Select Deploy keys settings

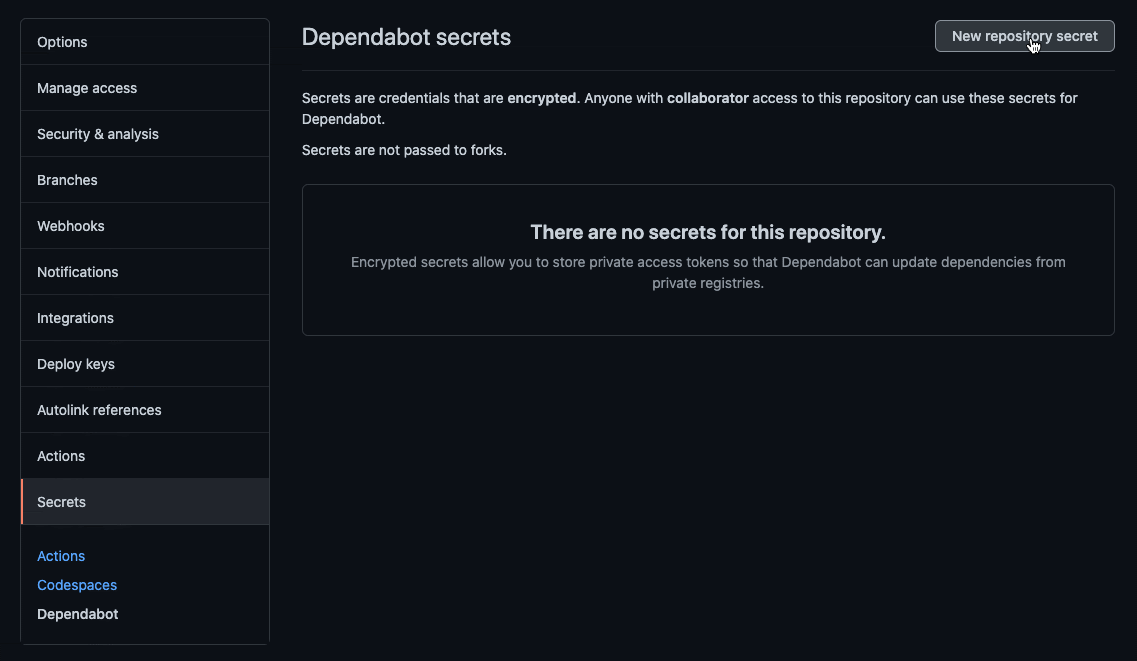click(x=76, y=364)
